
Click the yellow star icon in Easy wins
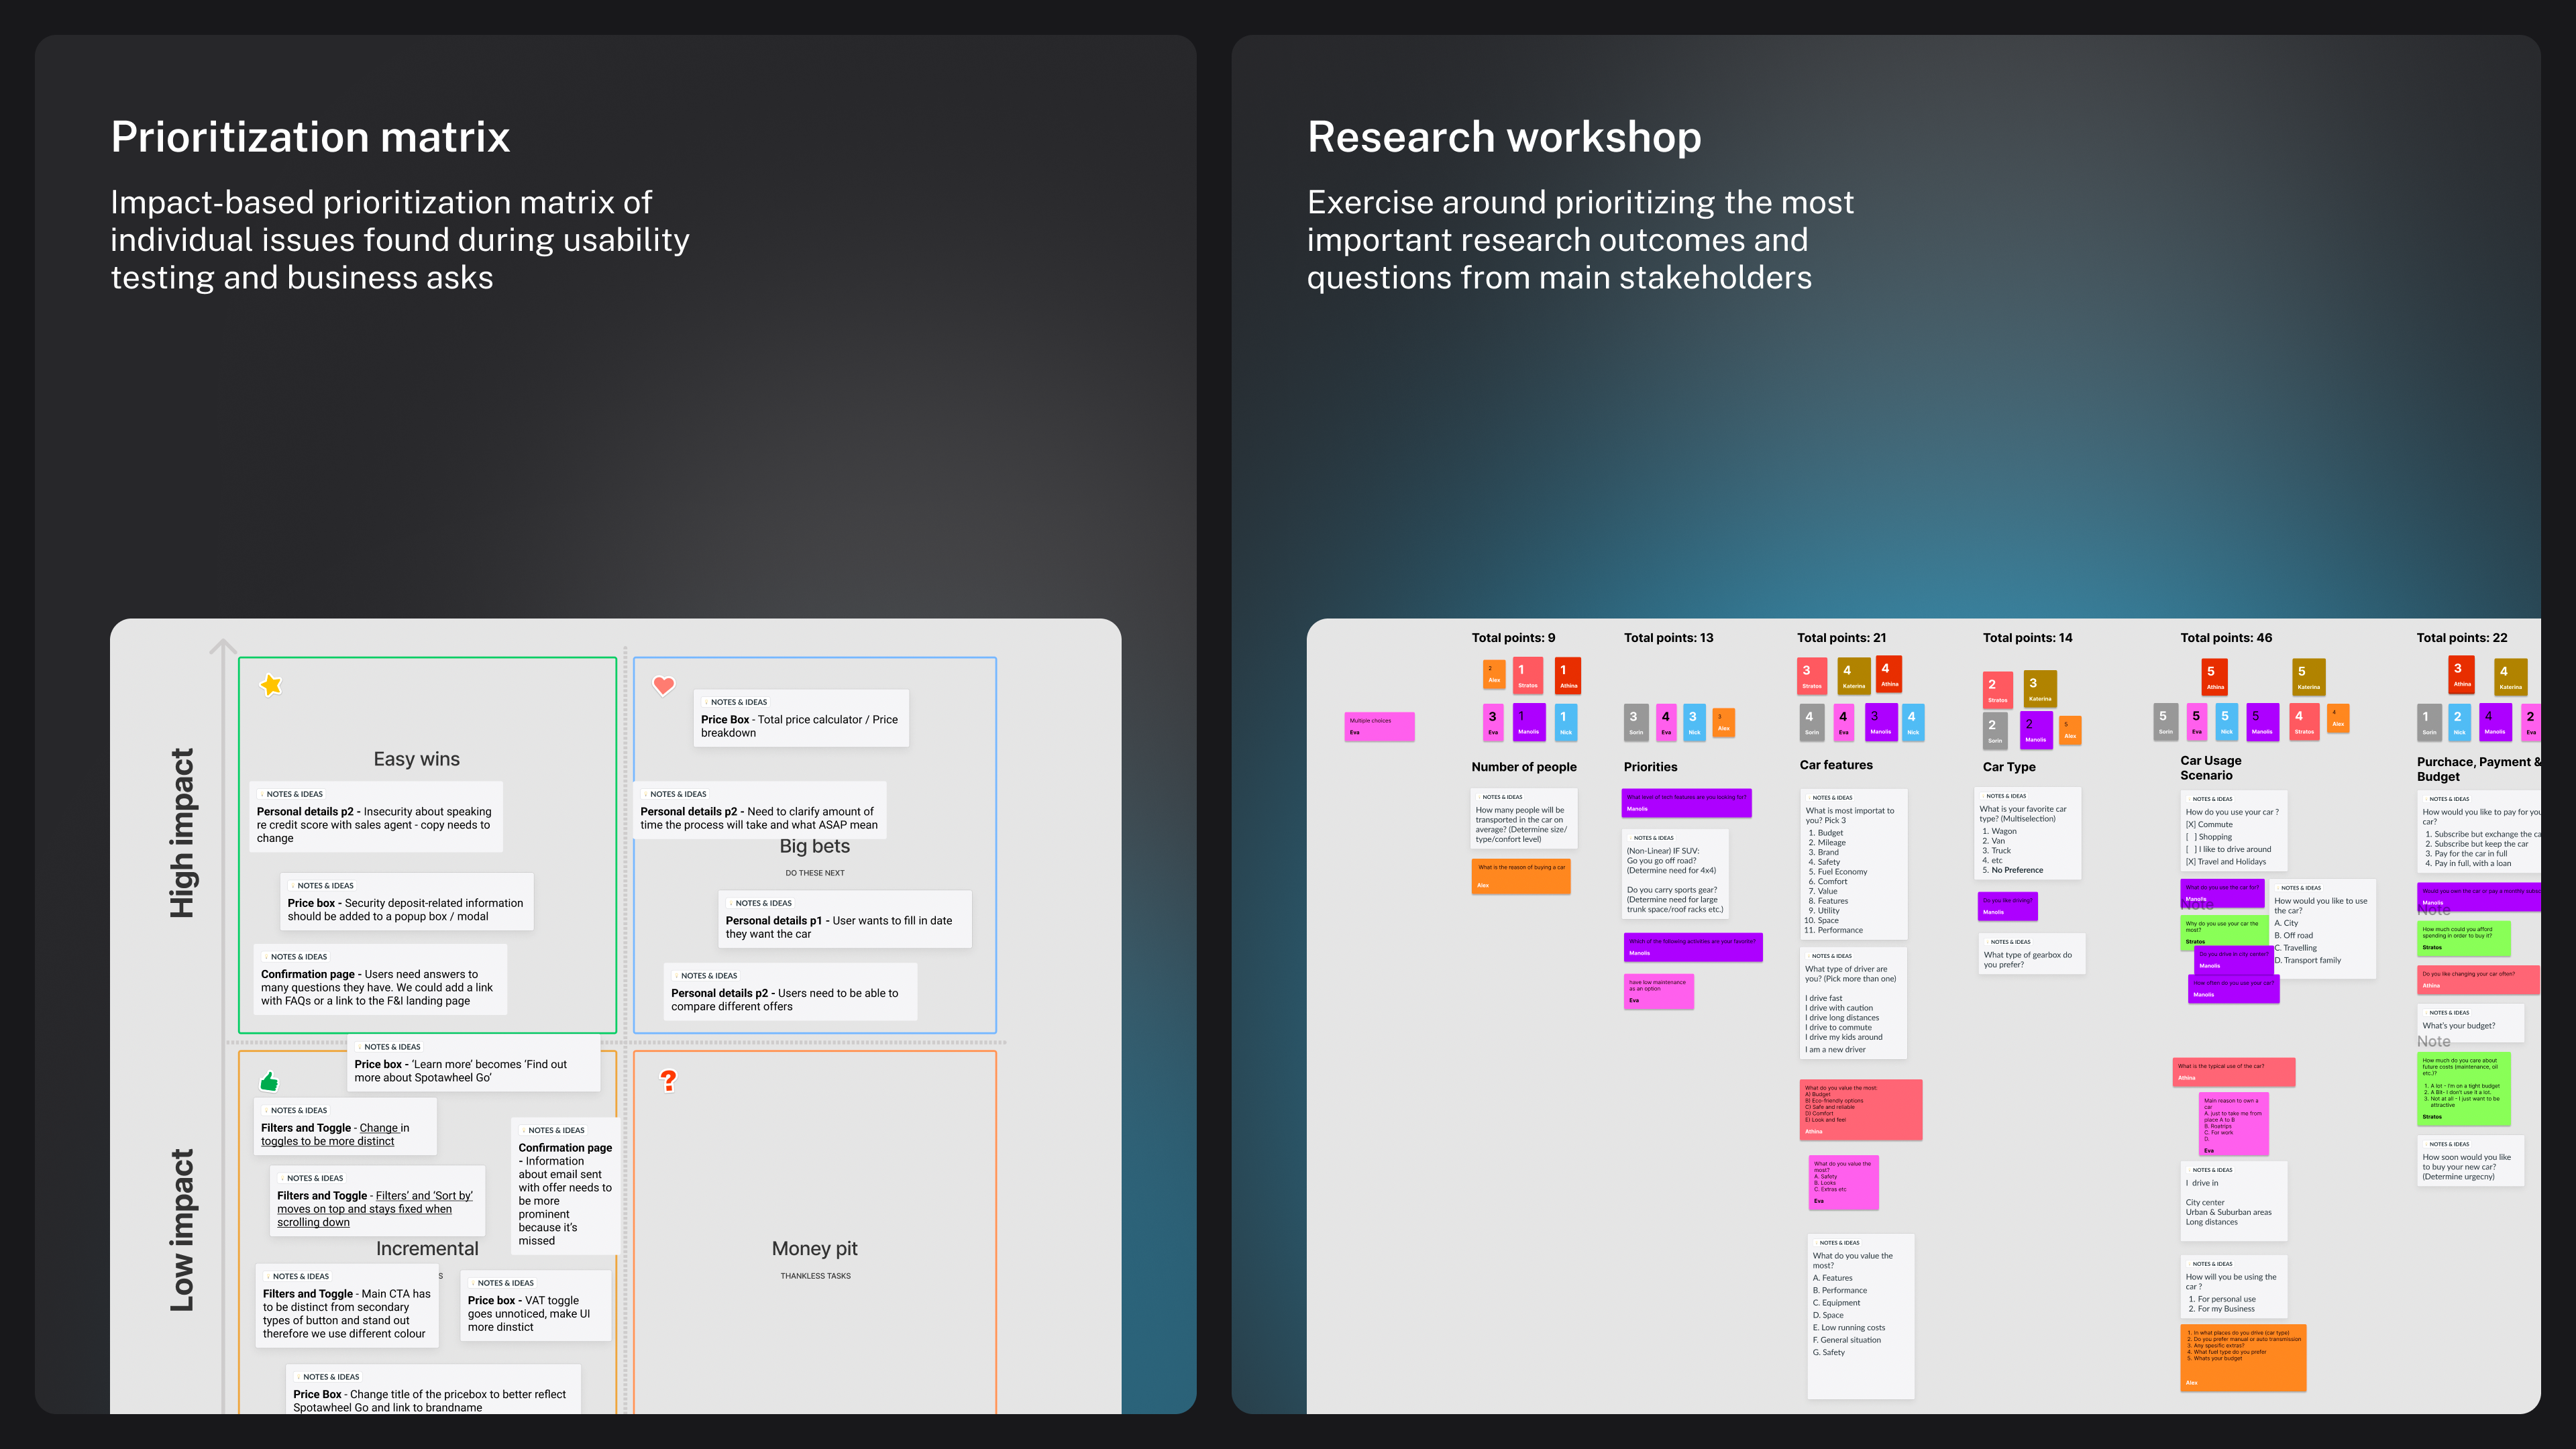tap(271, 685)
